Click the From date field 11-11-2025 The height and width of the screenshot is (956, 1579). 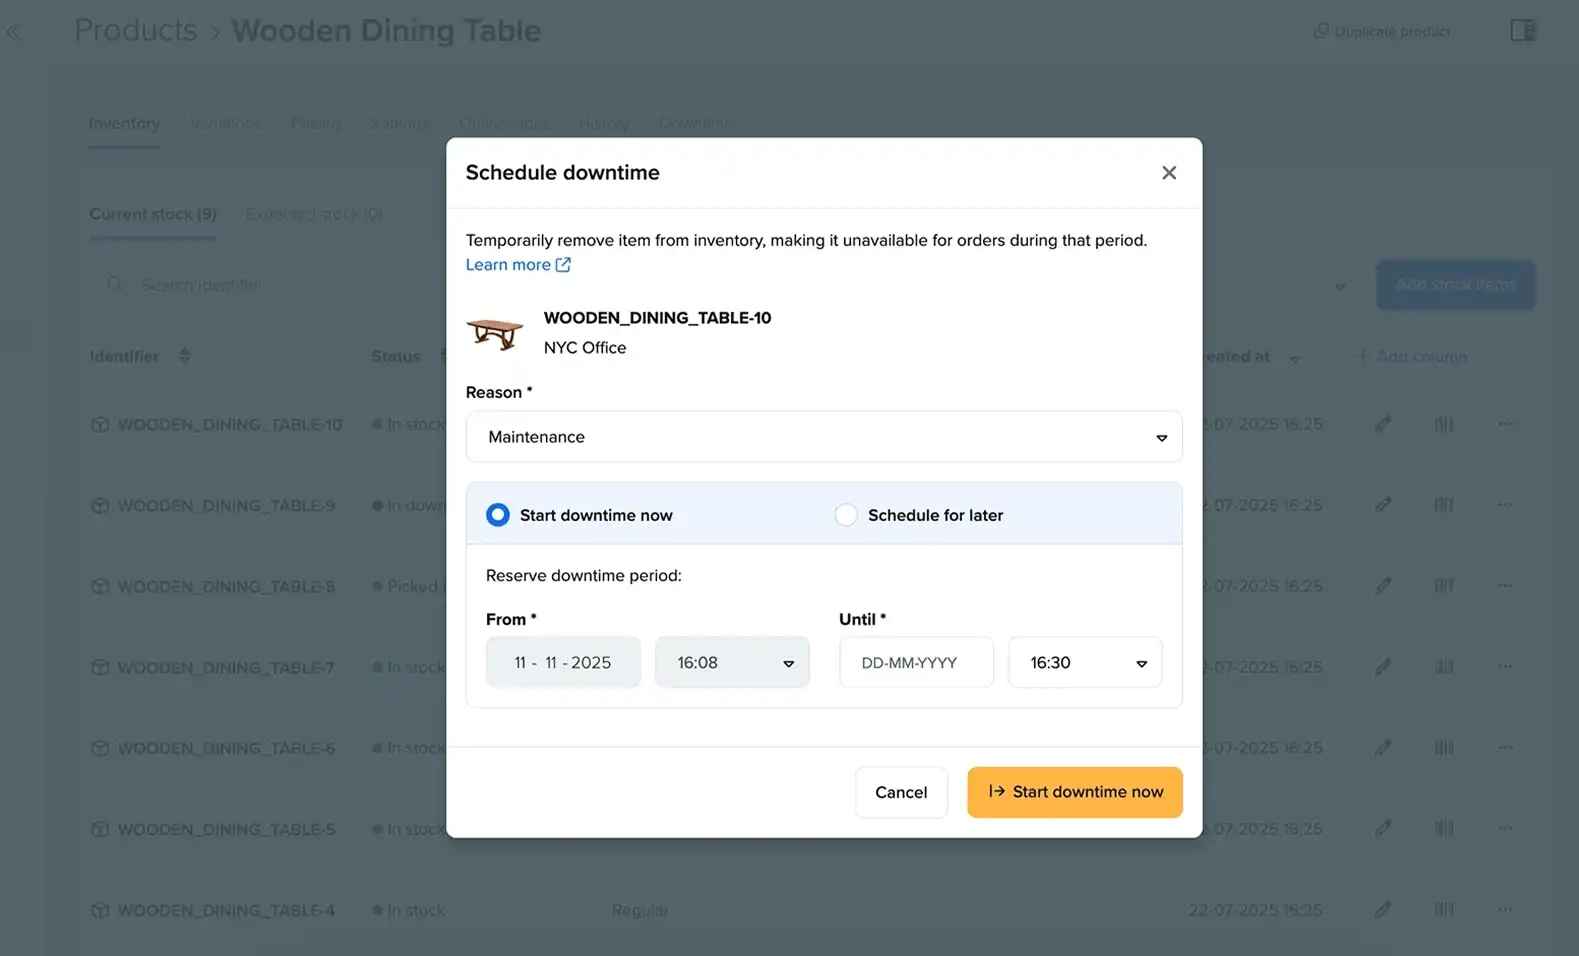[x=563, y=663]
